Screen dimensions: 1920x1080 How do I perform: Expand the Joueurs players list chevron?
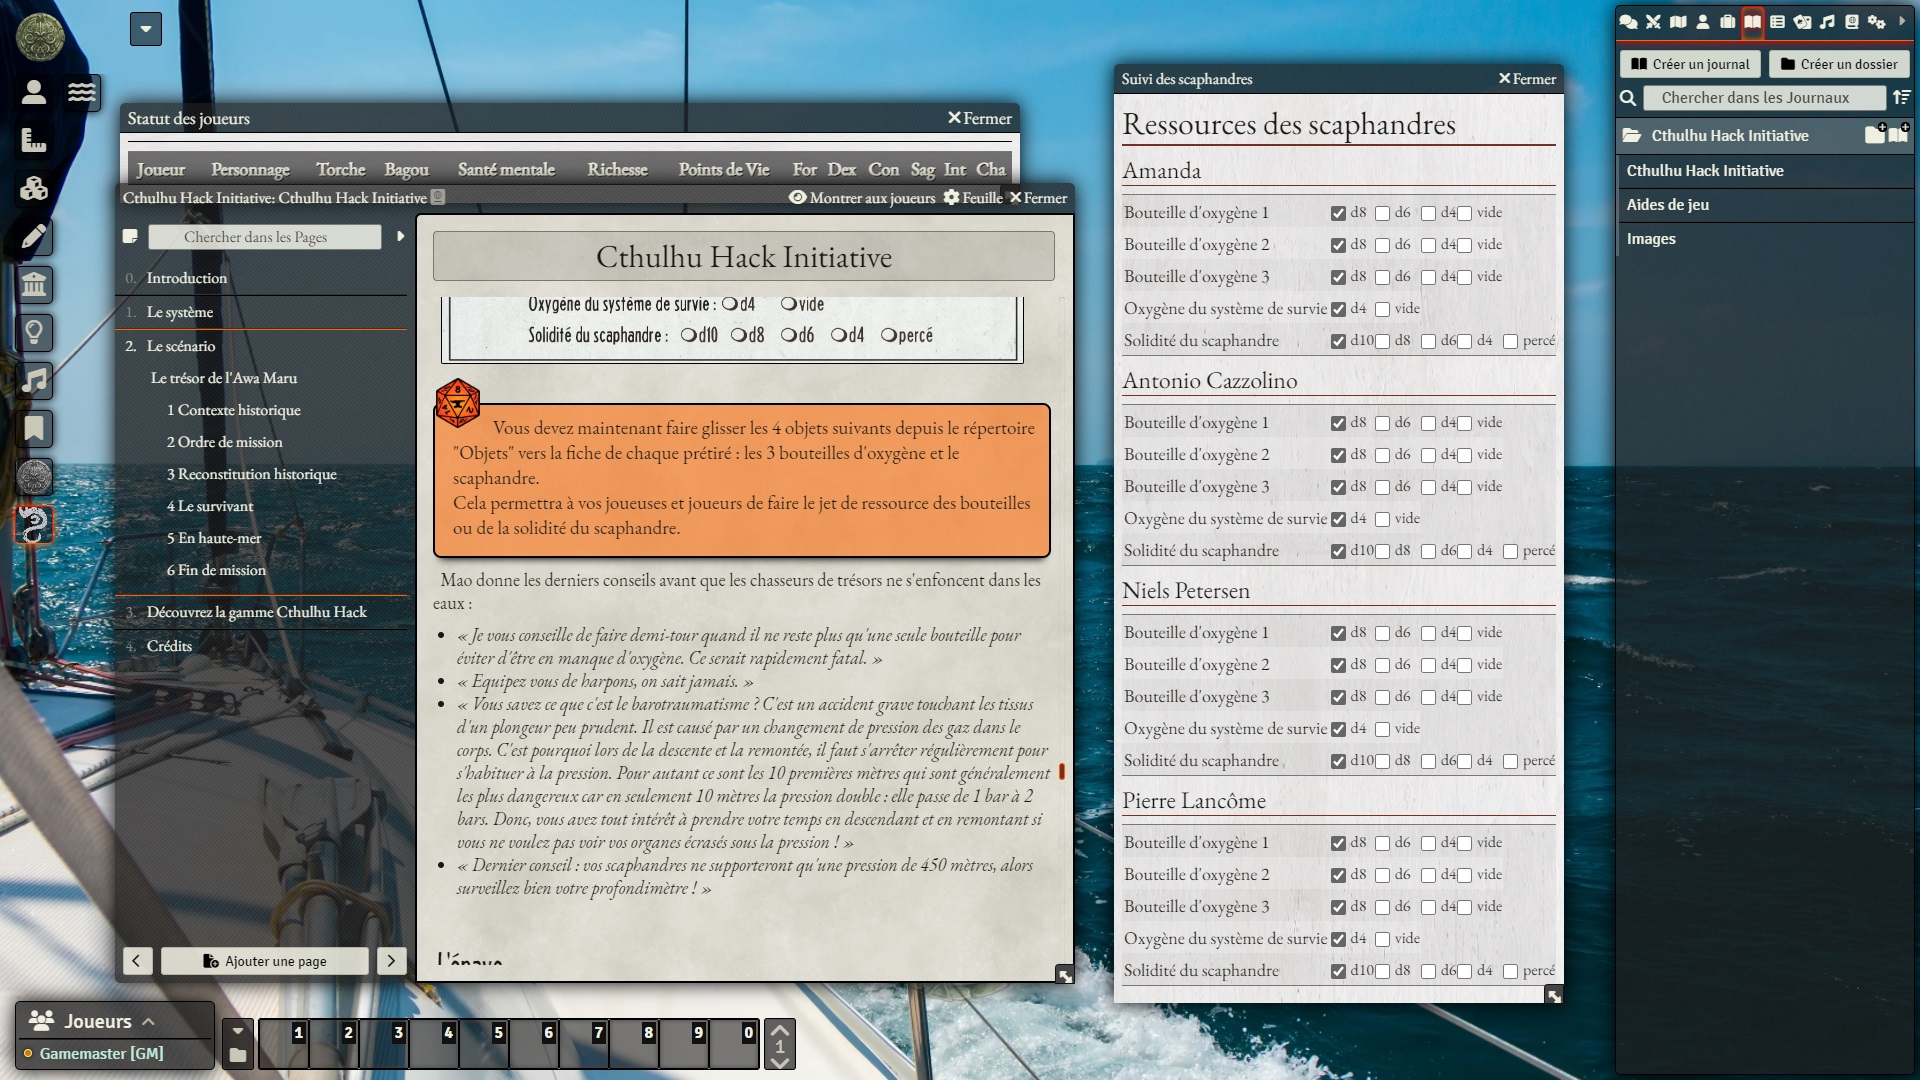[x=149, y=1021]
